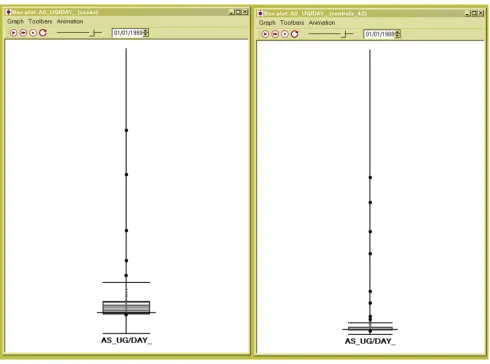
Task: Select the thin box in the controls box plot
Action: click(x=370, y=329)
